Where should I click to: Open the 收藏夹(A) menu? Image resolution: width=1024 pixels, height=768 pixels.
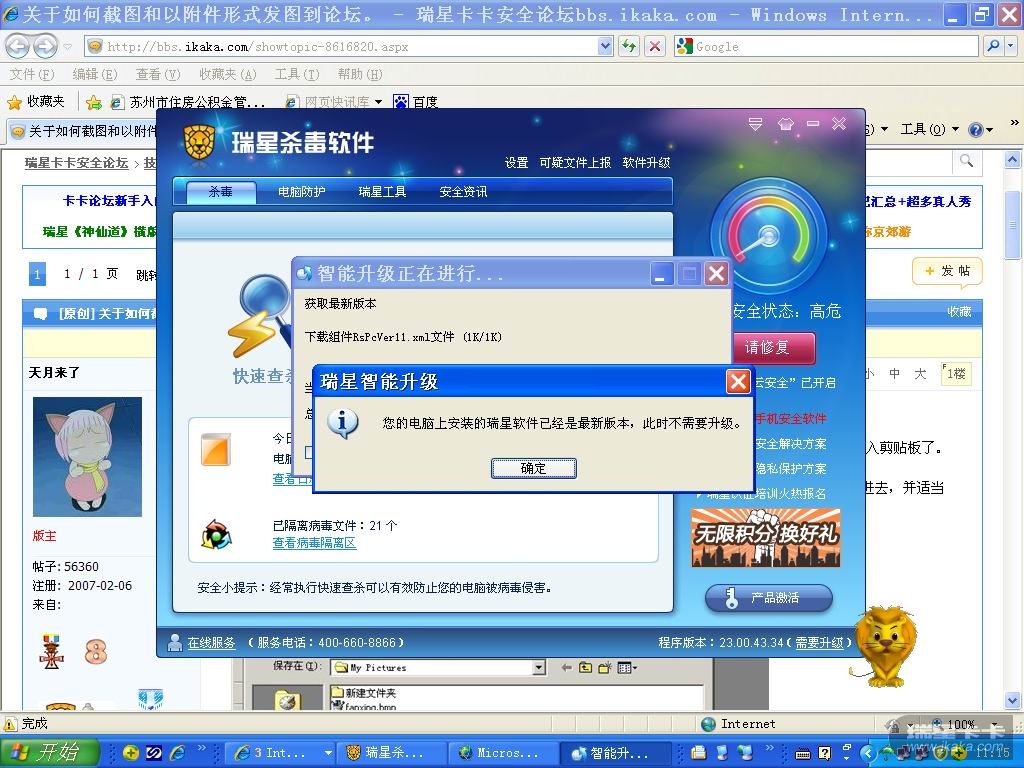(x=227, y=74)
